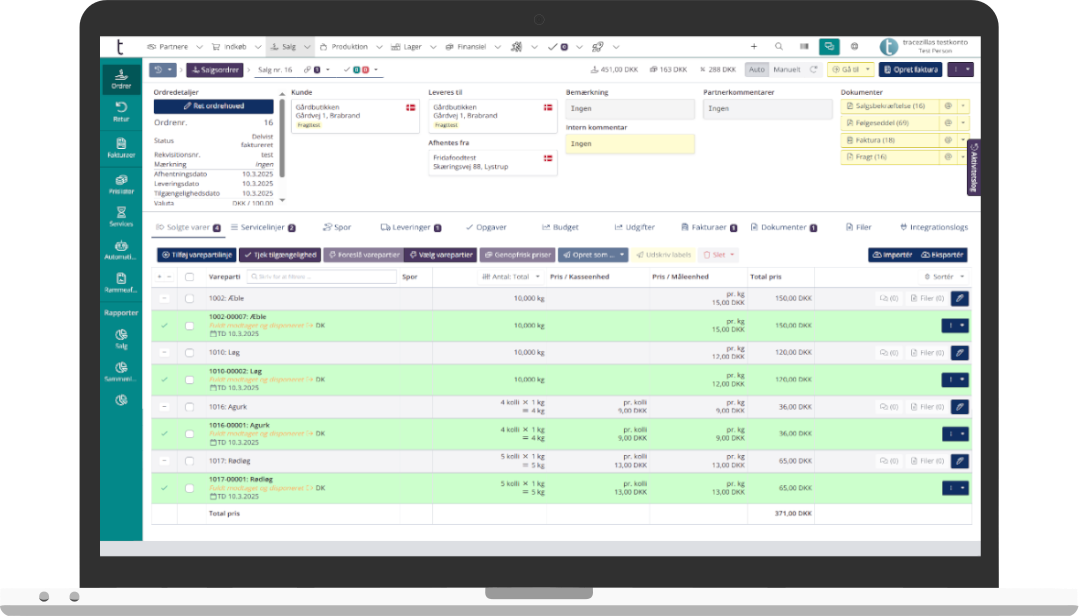Click the plus icon in top bar

(753, 47)
